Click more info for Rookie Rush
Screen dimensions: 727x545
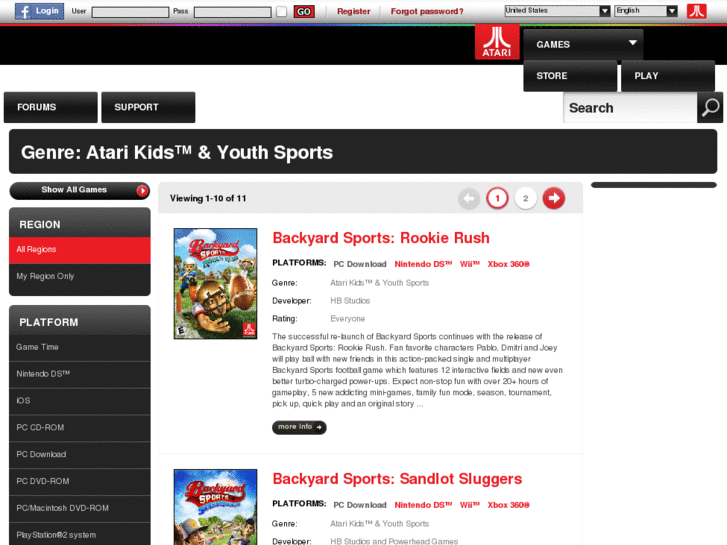tap(299, 427)
